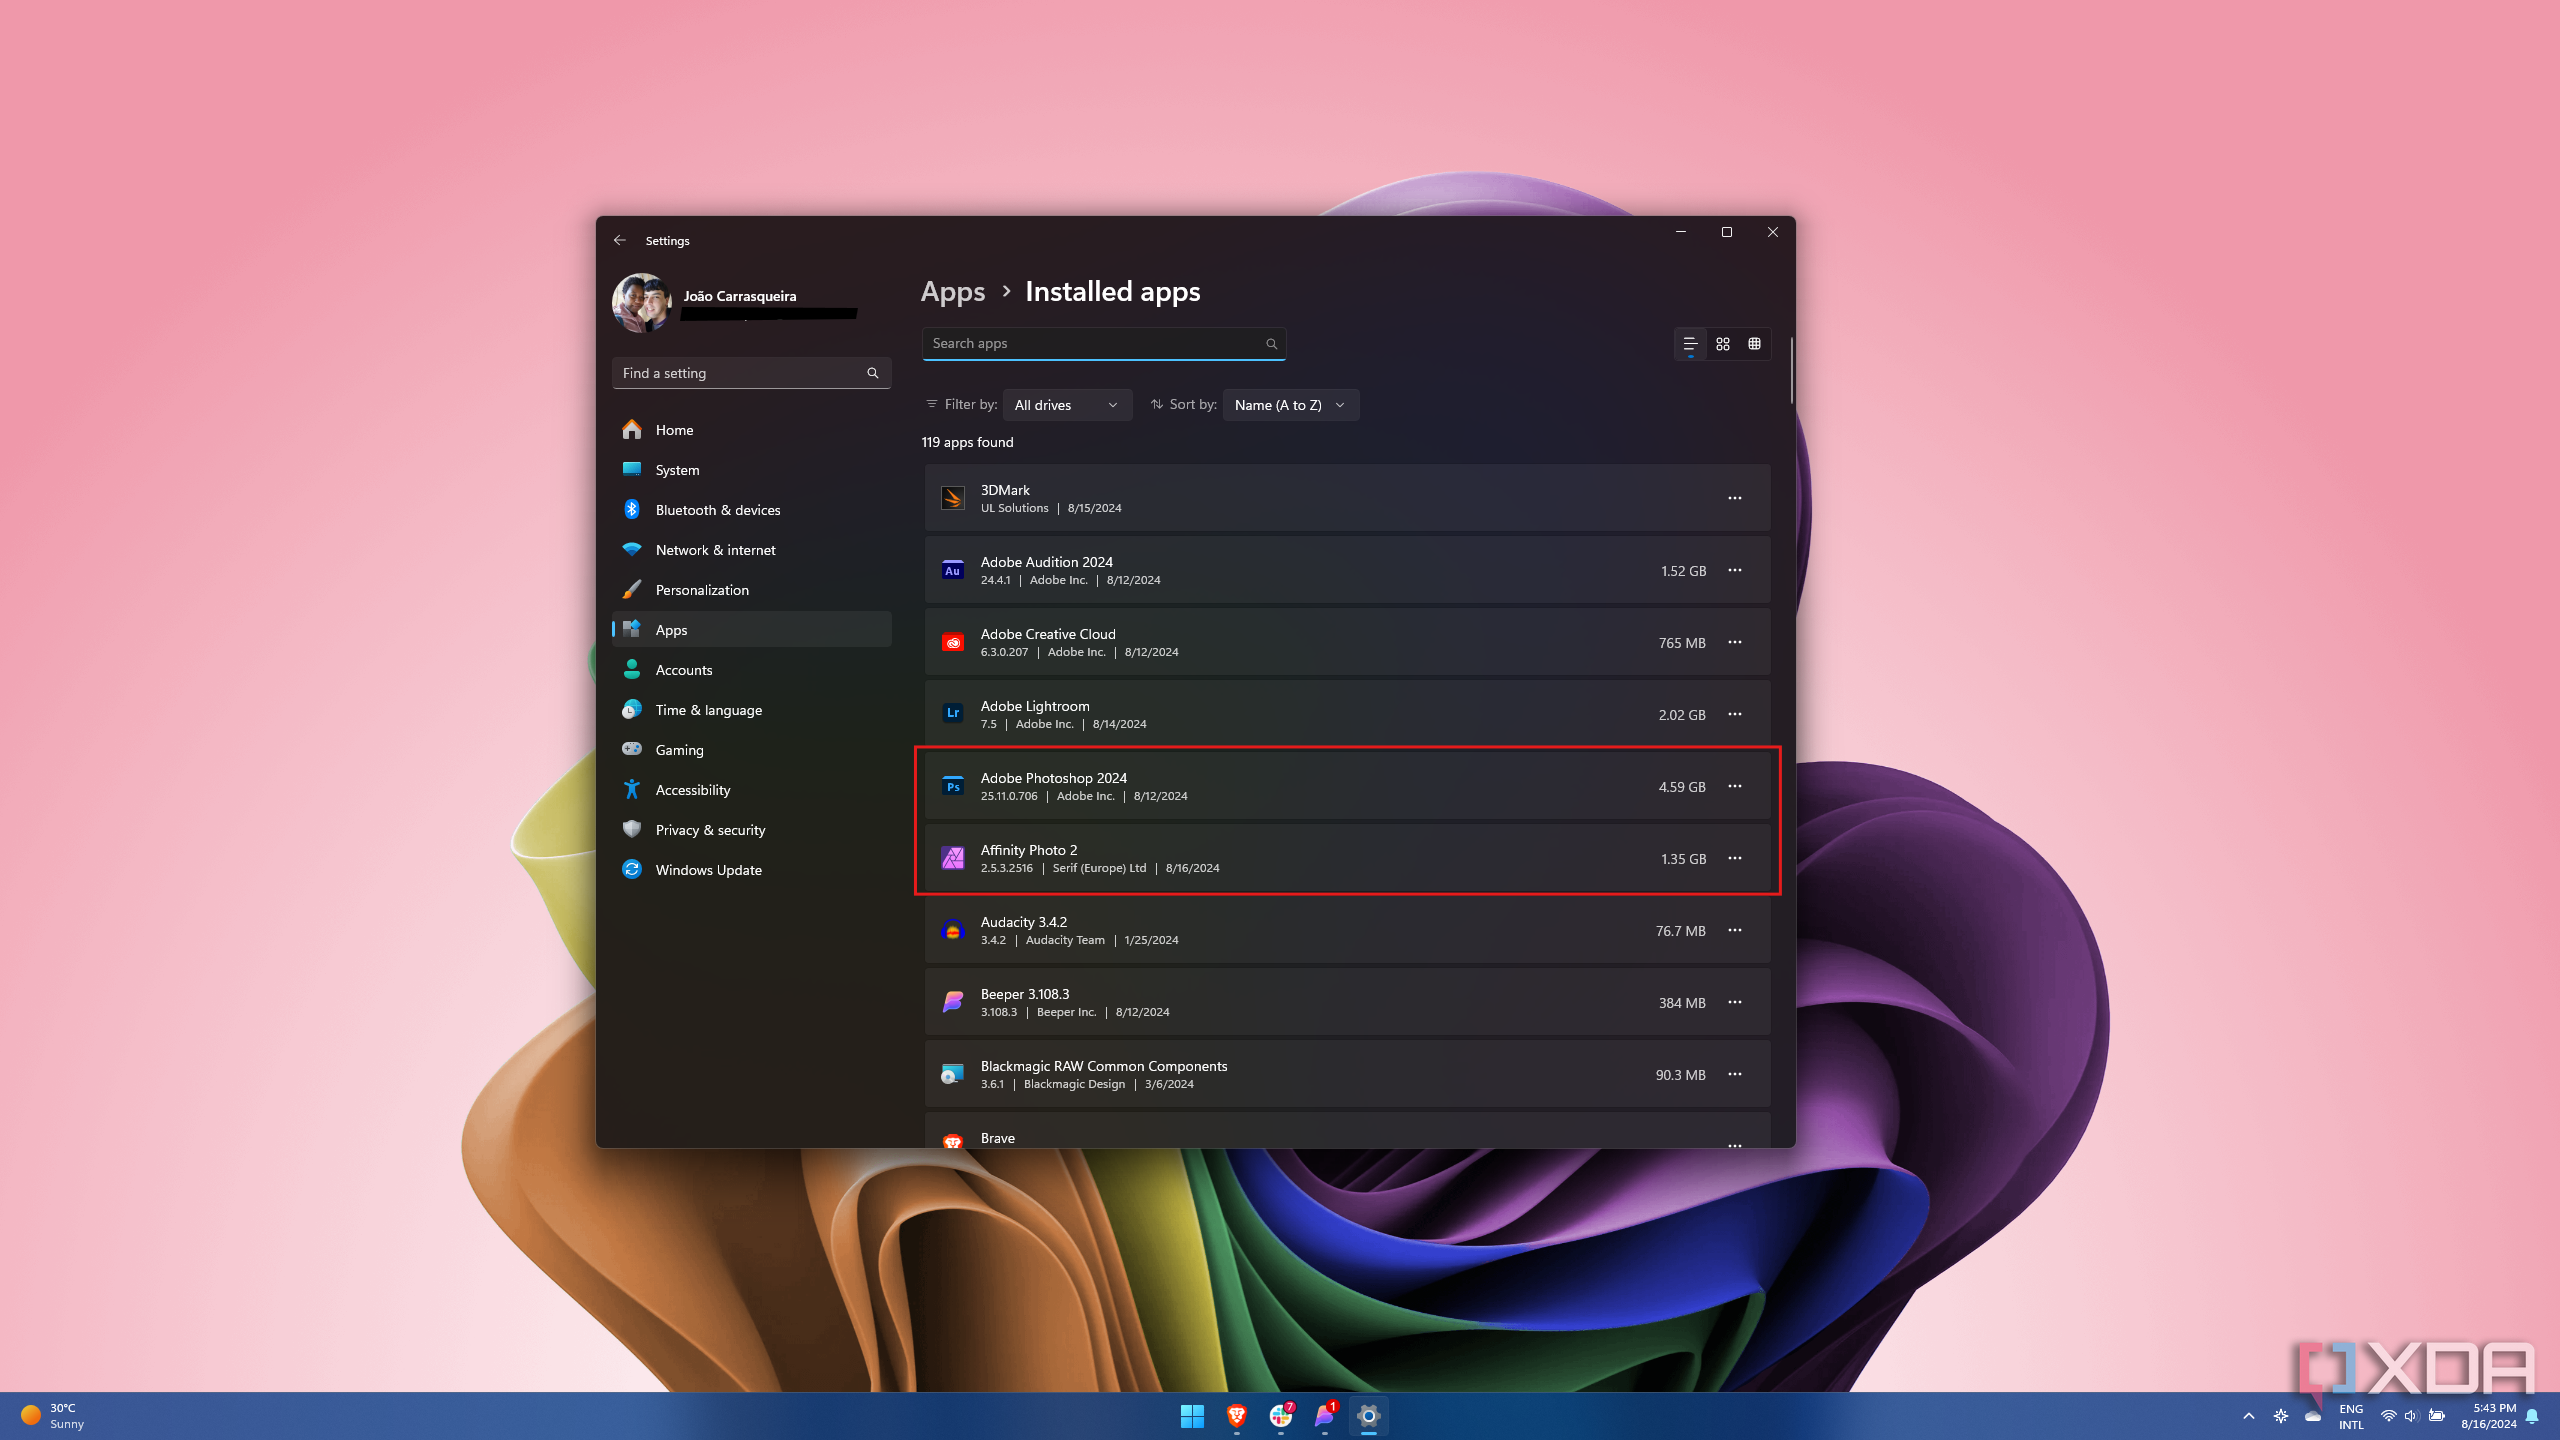
Task: Click the 4.59 GB size value
Action: click(1681, 786)
